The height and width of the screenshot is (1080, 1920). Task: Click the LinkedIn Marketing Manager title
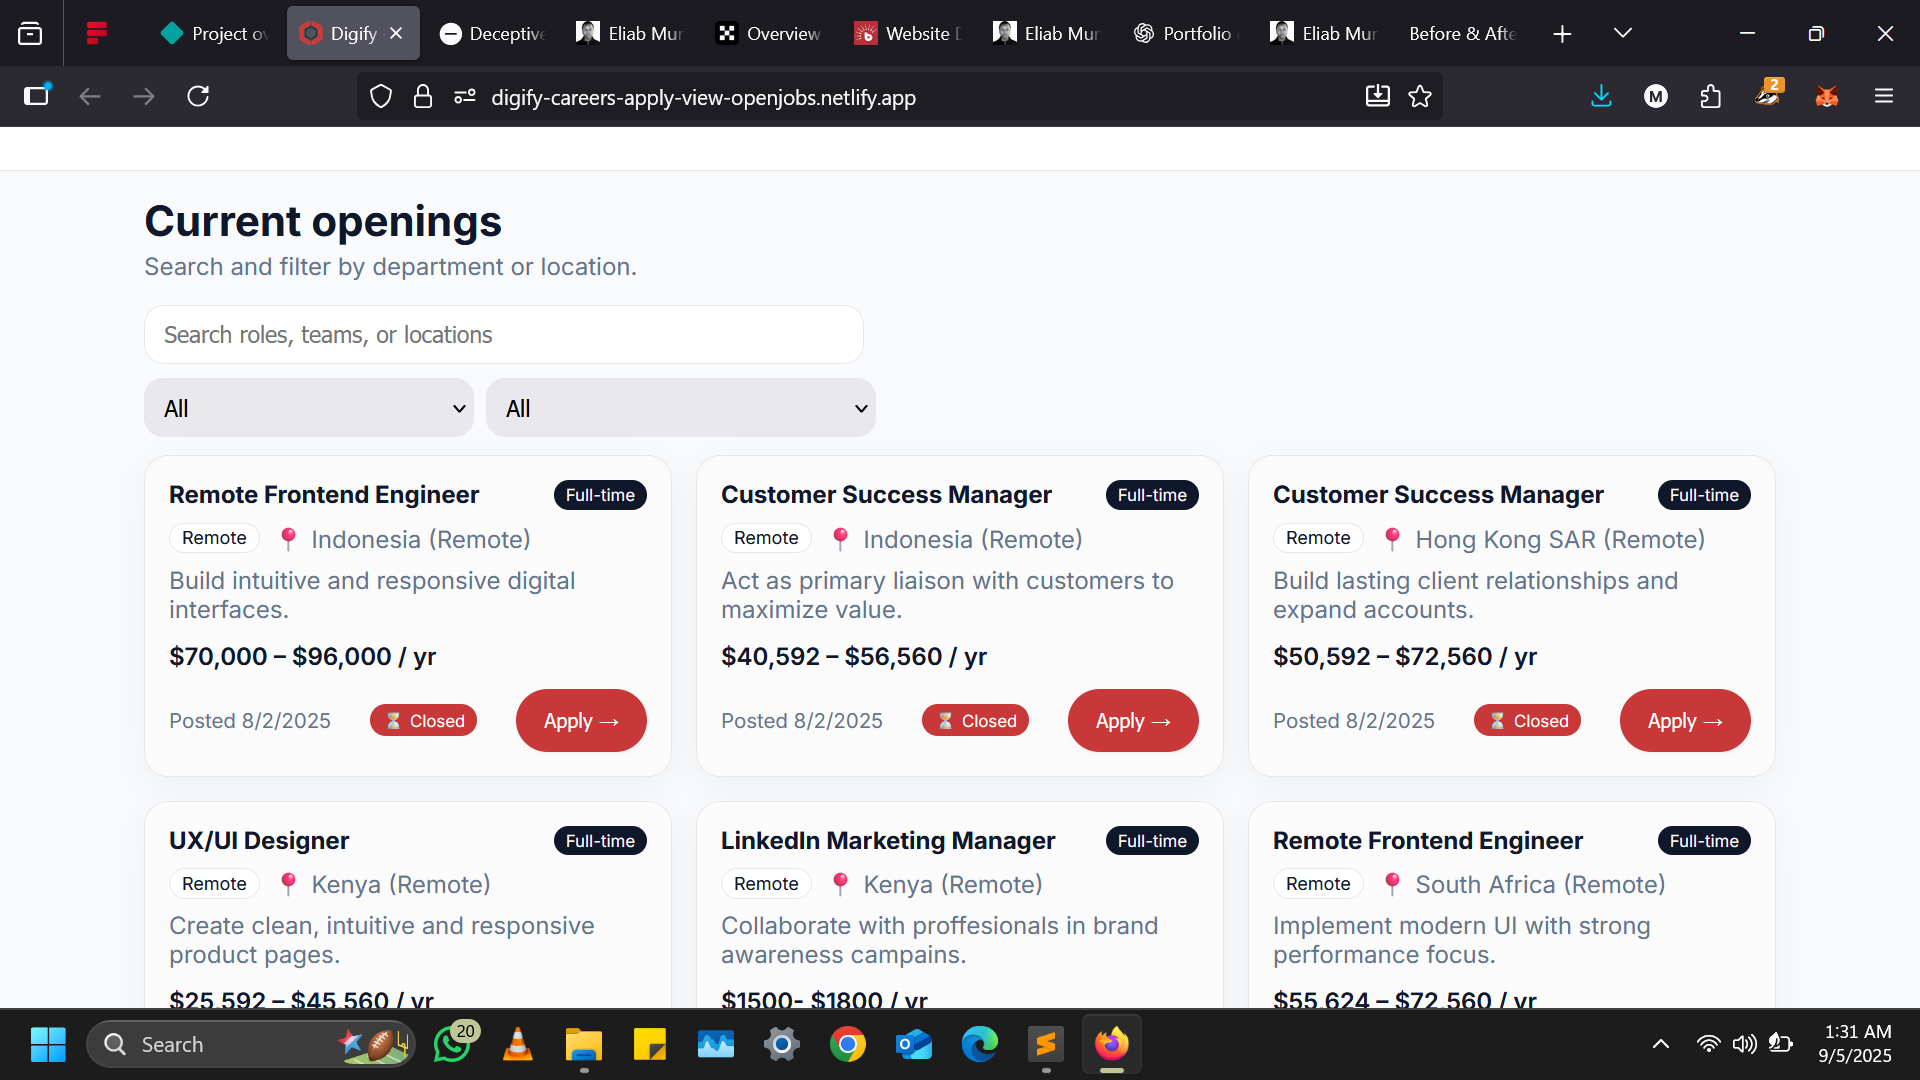tap(888, 841)
